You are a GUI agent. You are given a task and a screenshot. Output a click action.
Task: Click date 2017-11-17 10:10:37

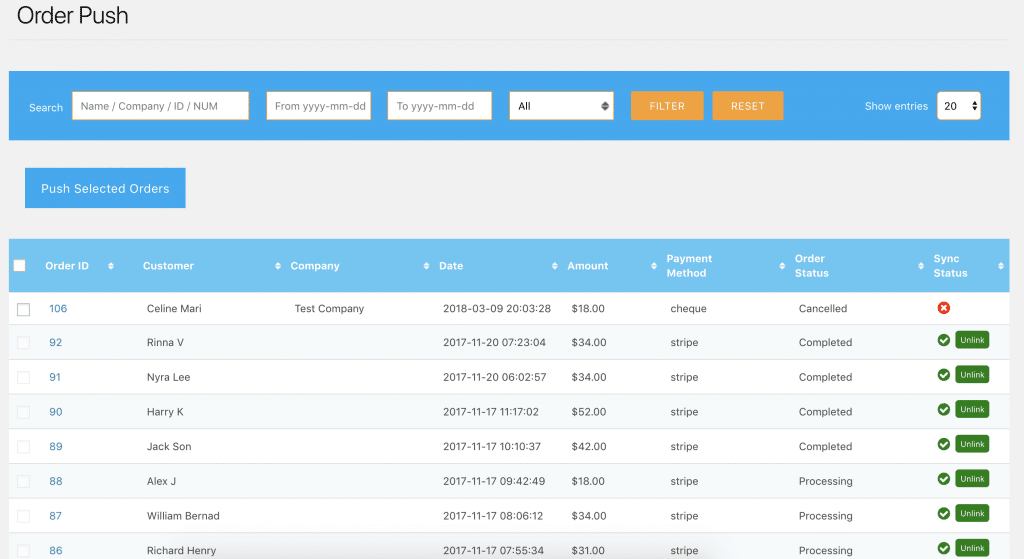pyautogui.click(x=492, y=446)
